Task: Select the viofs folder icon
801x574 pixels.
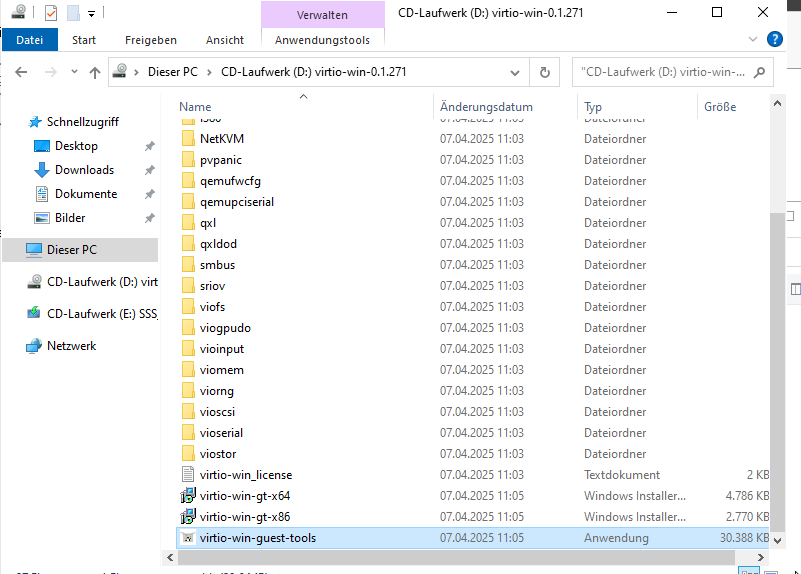Action: pyautogui.click(x=188, y=307)
